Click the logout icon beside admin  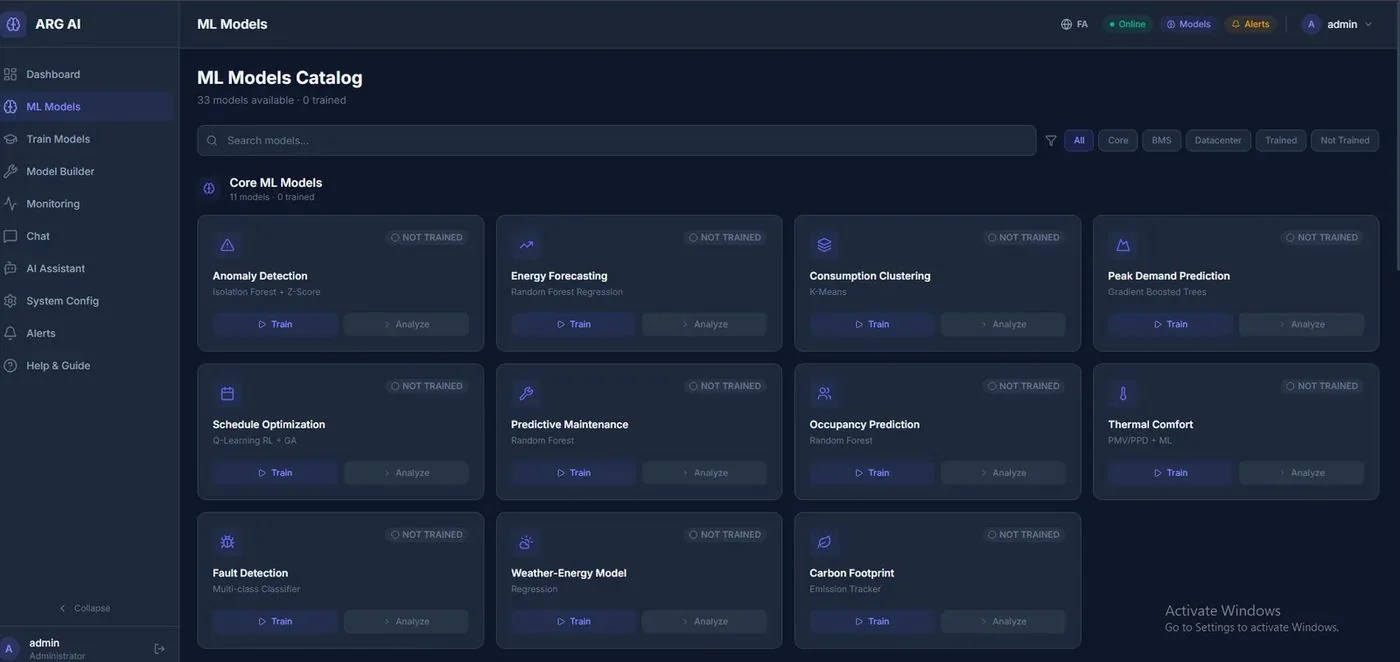pos(159,649)
